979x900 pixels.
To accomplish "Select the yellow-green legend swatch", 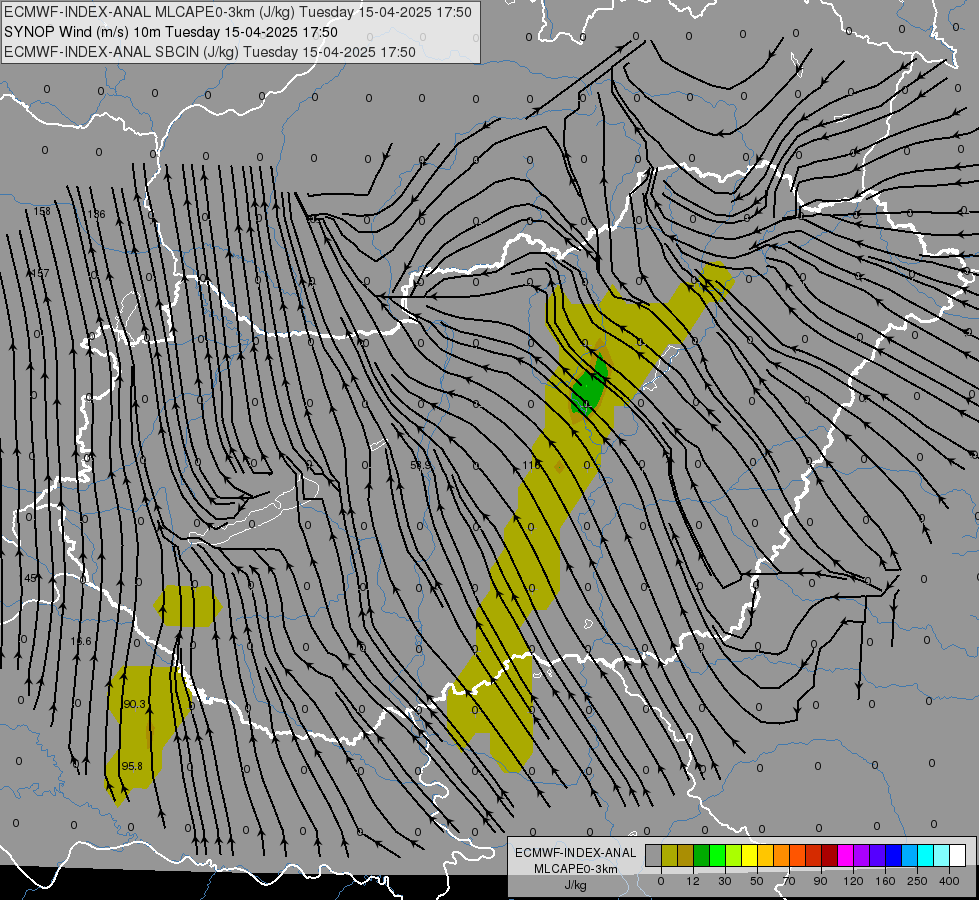I will coord(734,856).
